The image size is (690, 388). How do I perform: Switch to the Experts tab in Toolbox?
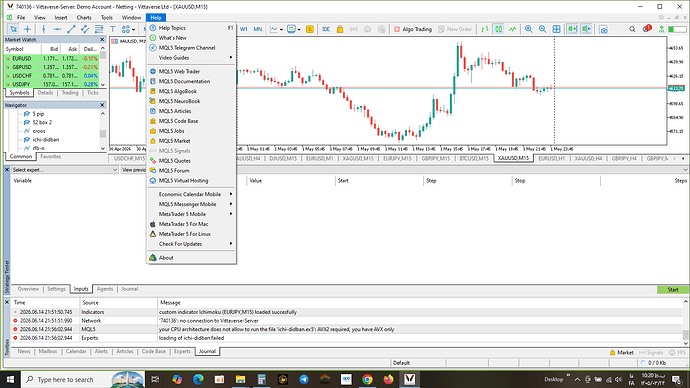(x=182, y=351)
